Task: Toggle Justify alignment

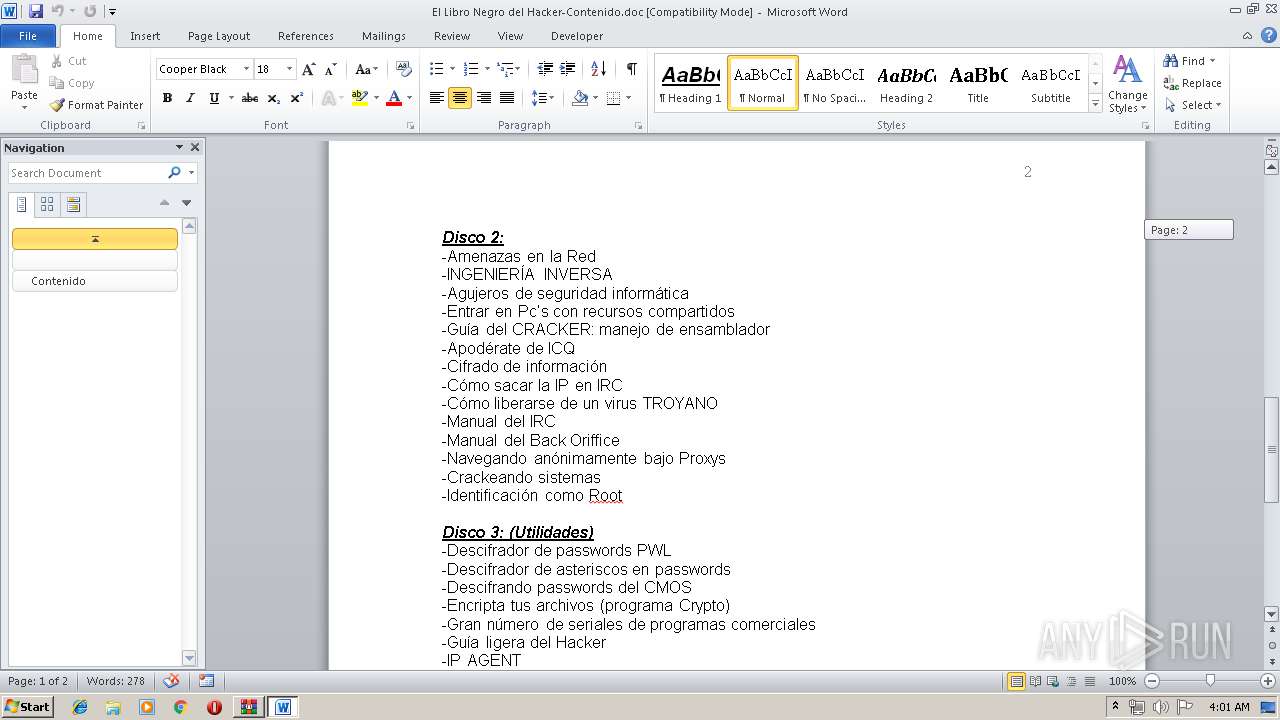Action: click(x=507, y=98)
